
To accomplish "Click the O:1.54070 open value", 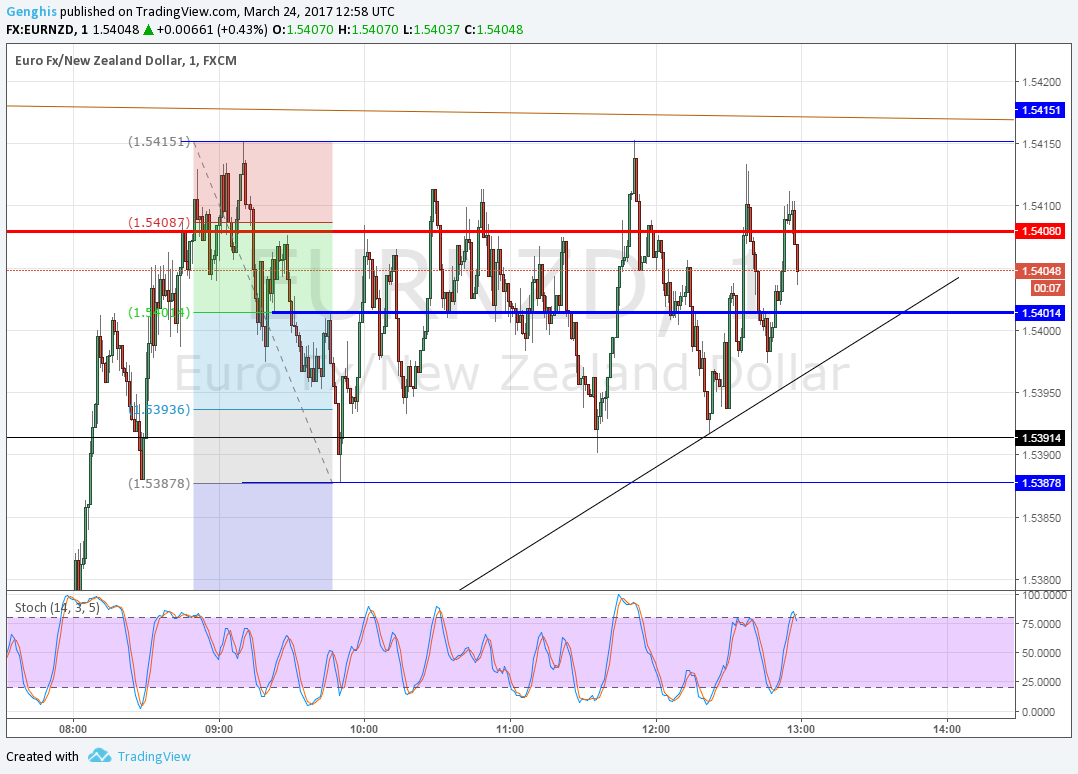I will pos(303,30).
